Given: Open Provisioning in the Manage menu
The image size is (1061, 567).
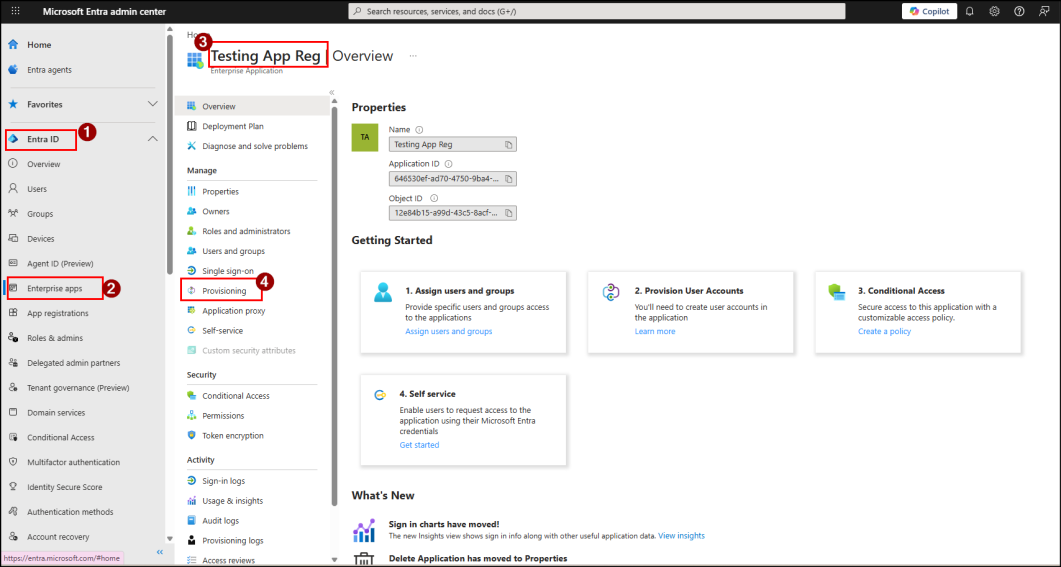Looking at the screenshot, I should coord(224,291).
